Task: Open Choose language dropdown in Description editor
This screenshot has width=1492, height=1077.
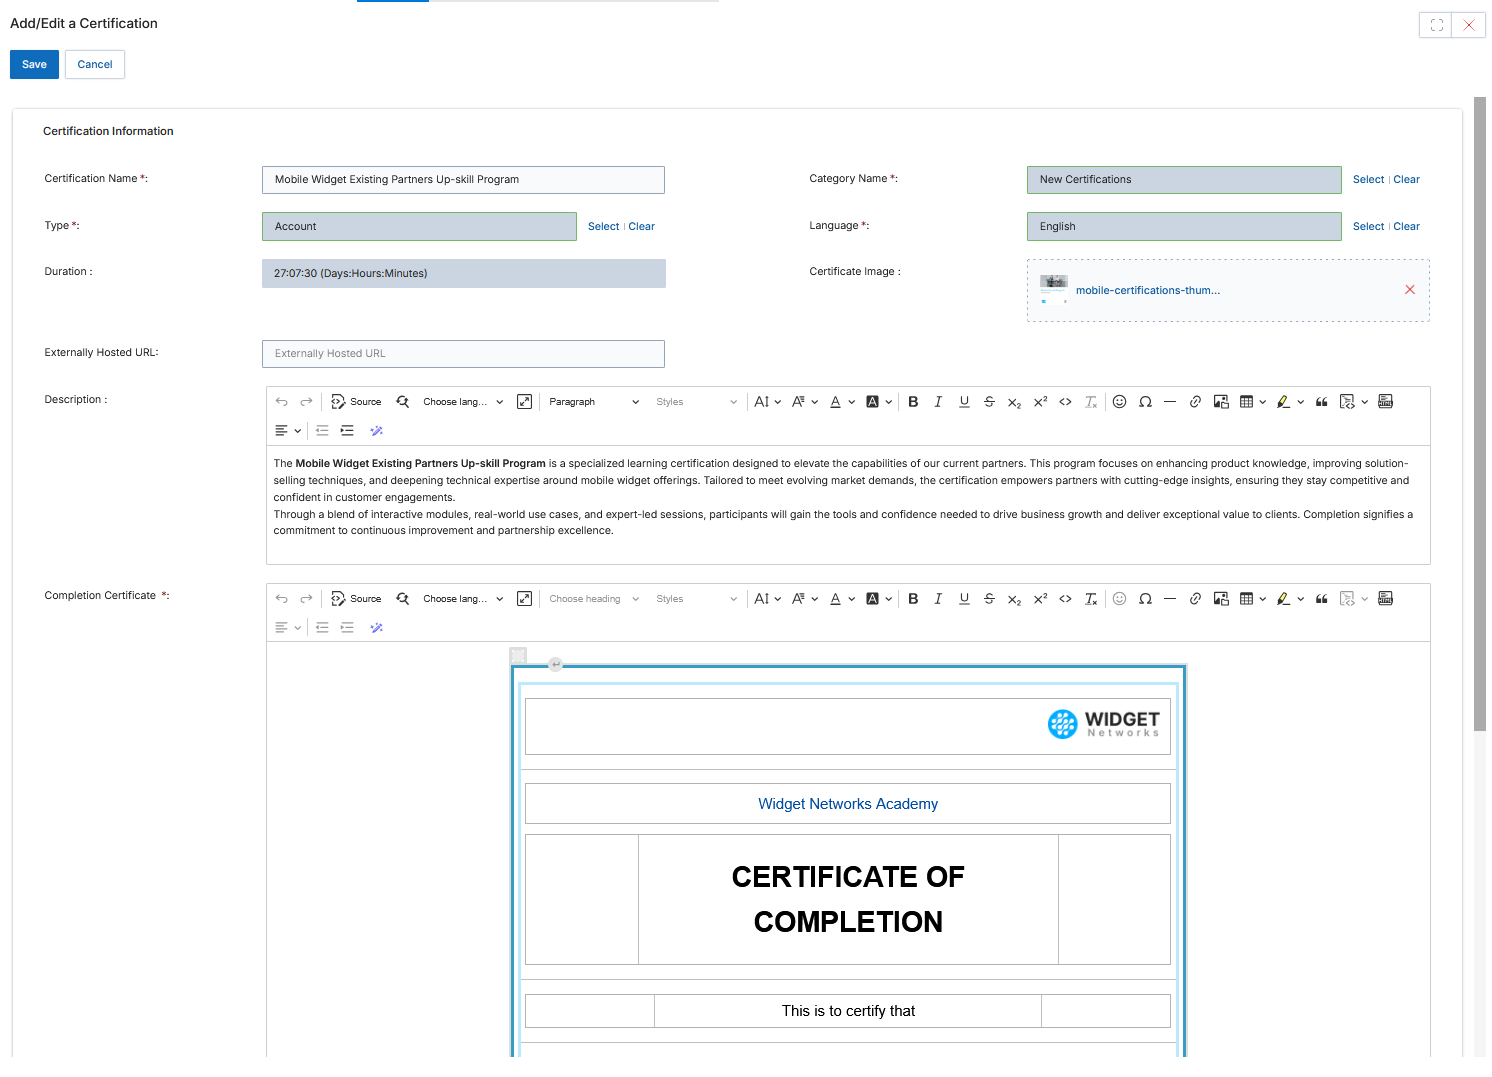Action: point(463,402)
